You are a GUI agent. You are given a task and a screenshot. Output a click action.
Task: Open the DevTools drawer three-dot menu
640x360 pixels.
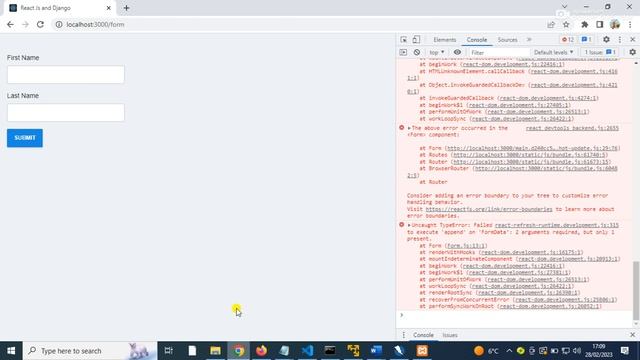(403, 335)
